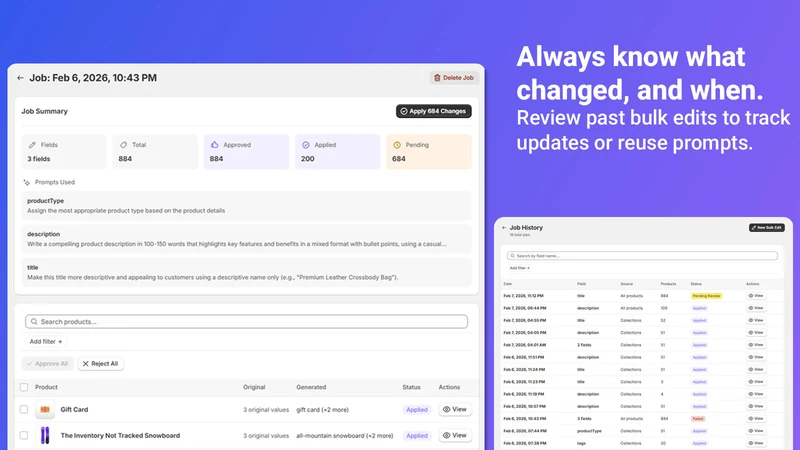Click the tag icon in the Total card
Image resolution: width=800 pixels, height=450 pixels.
pyautogui.click(x=123, y=145)
